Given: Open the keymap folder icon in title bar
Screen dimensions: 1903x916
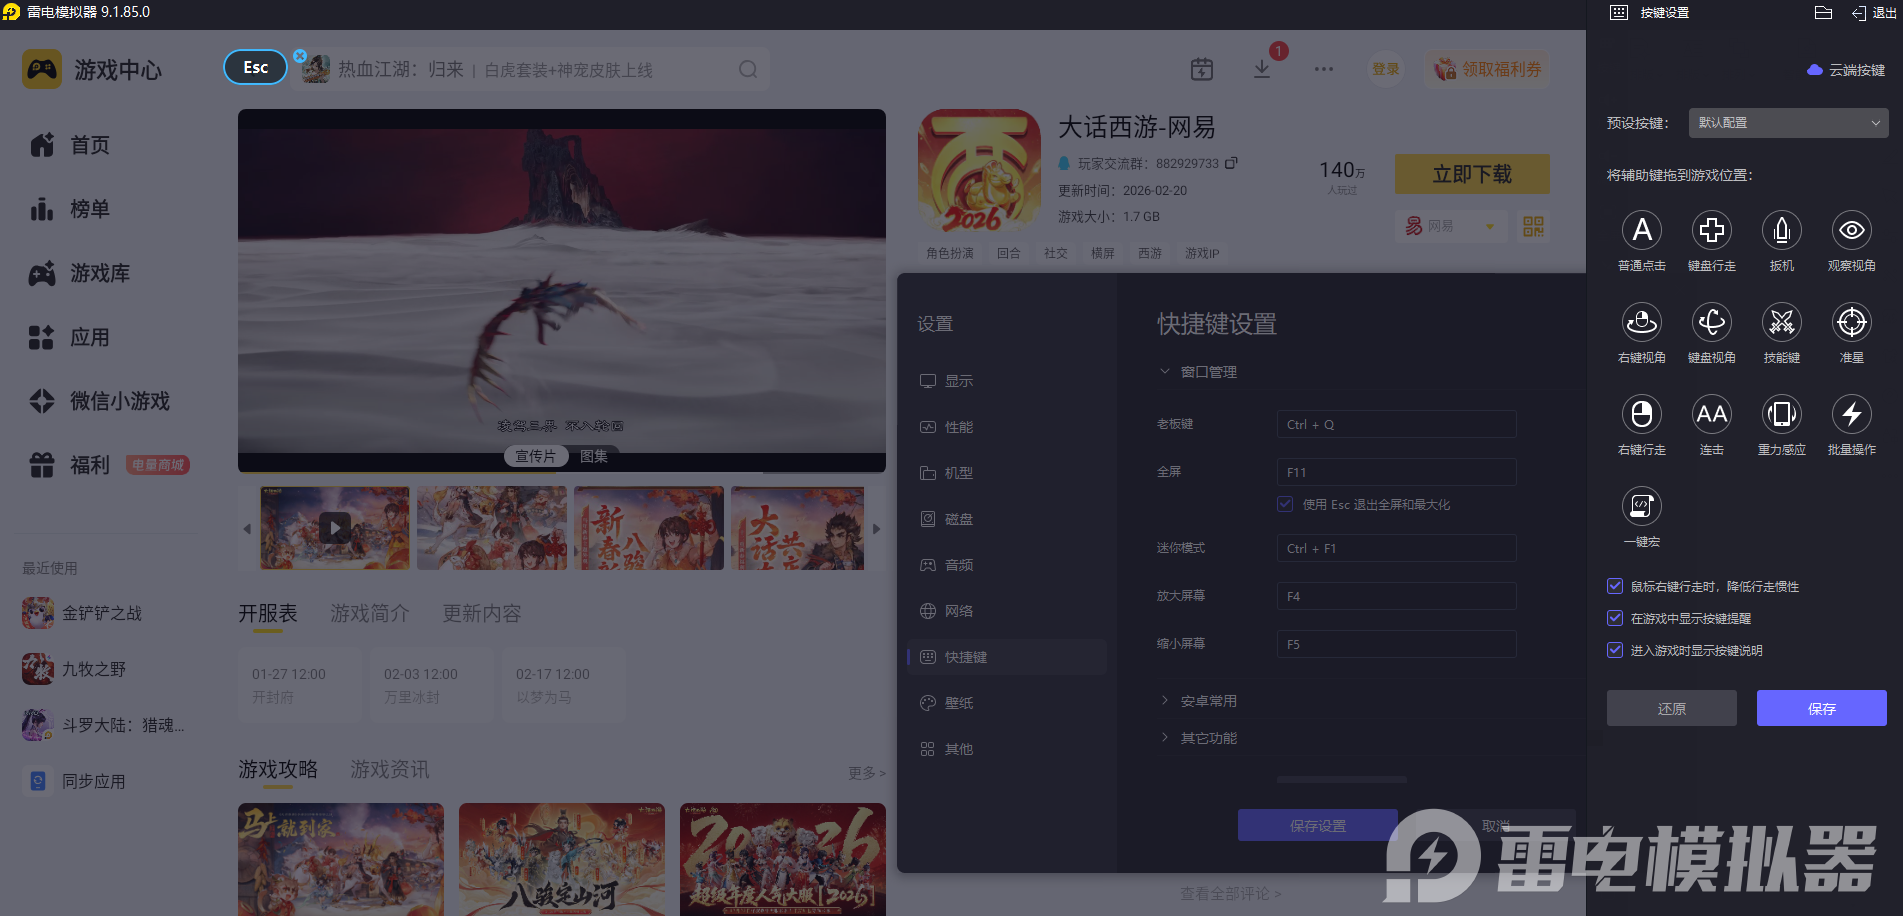Looking at the screenshot, I should click(1823, 13).
